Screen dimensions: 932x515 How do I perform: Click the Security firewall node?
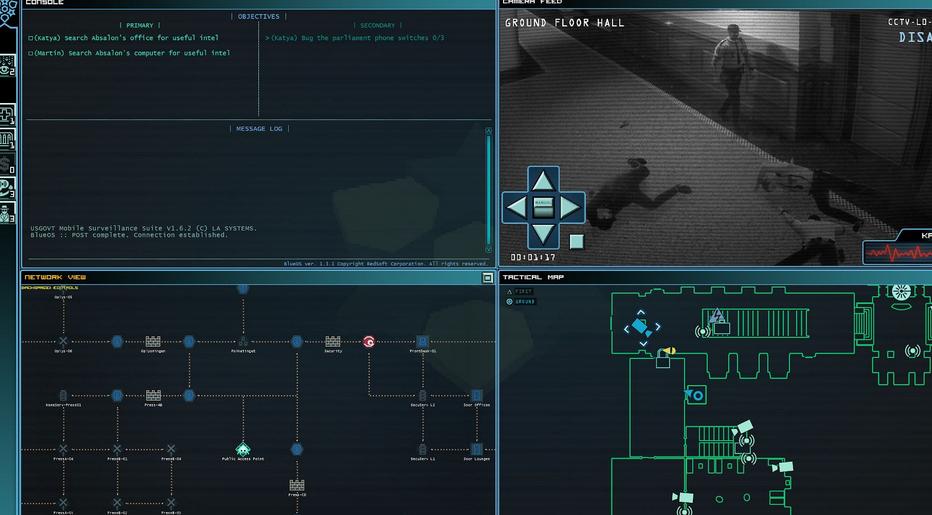333,341
